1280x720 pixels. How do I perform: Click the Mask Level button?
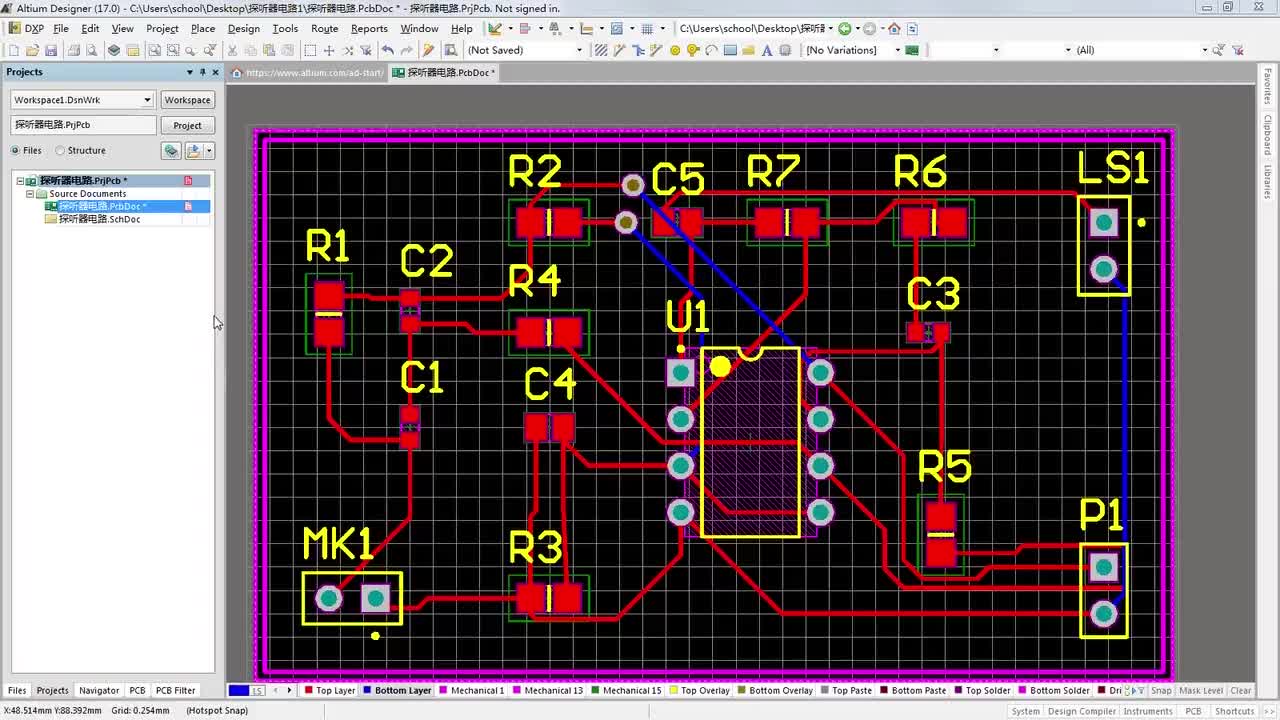tap(1201, 690)
